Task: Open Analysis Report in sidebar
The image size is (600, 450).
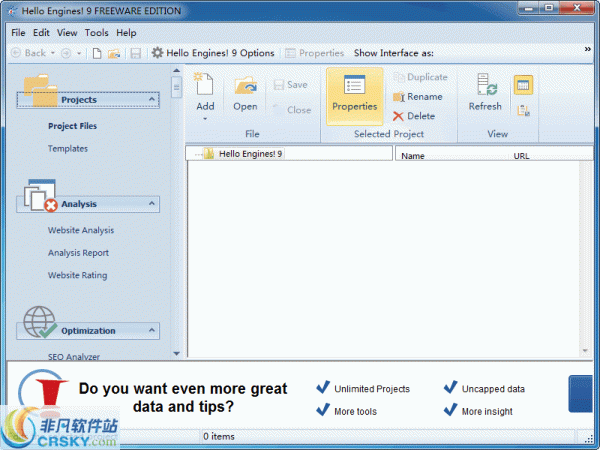Action: pos(78,253)
